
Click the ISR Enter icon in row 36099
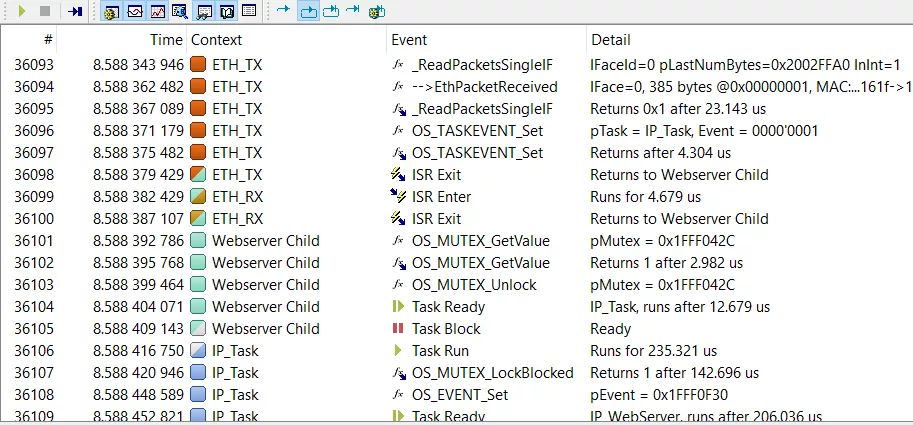[x=399, y=196]
